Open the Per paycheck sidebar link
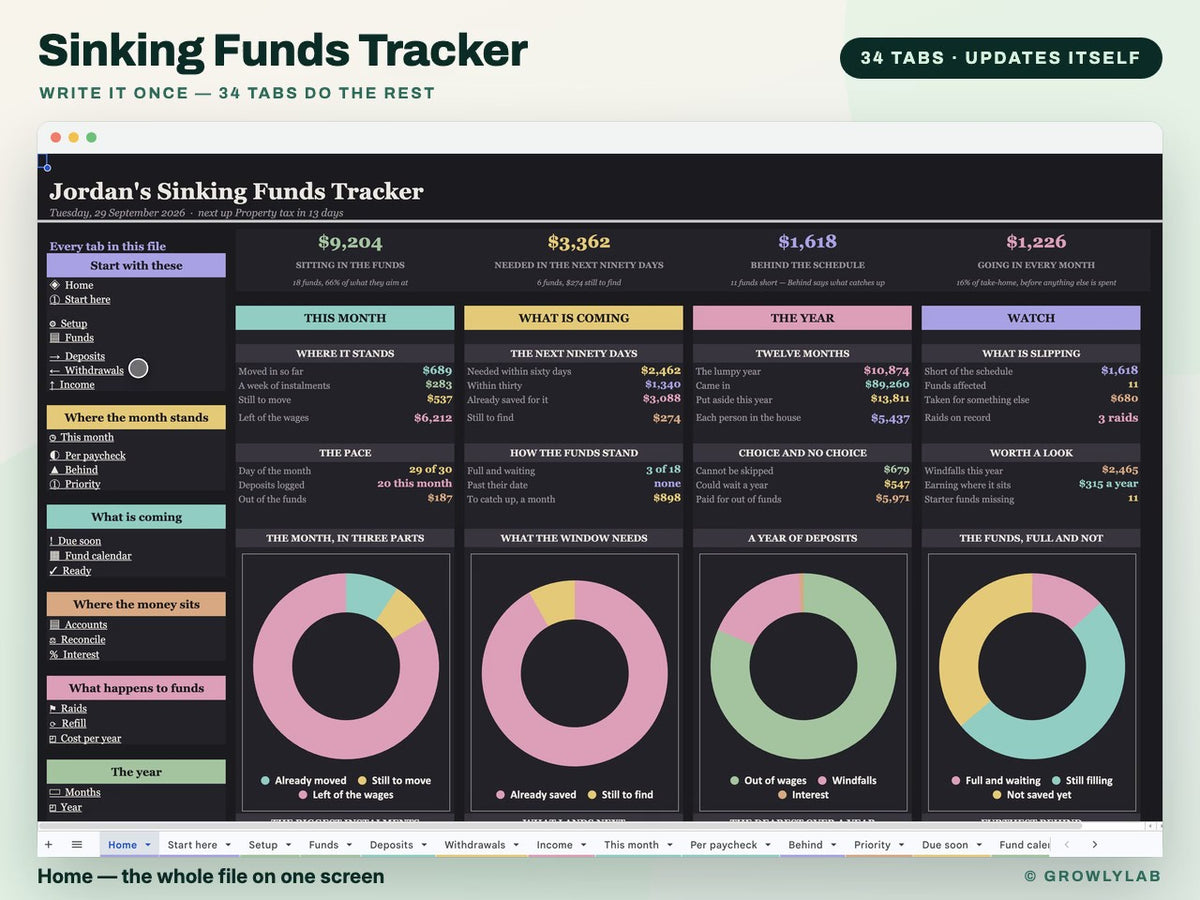 coord(87,455)
